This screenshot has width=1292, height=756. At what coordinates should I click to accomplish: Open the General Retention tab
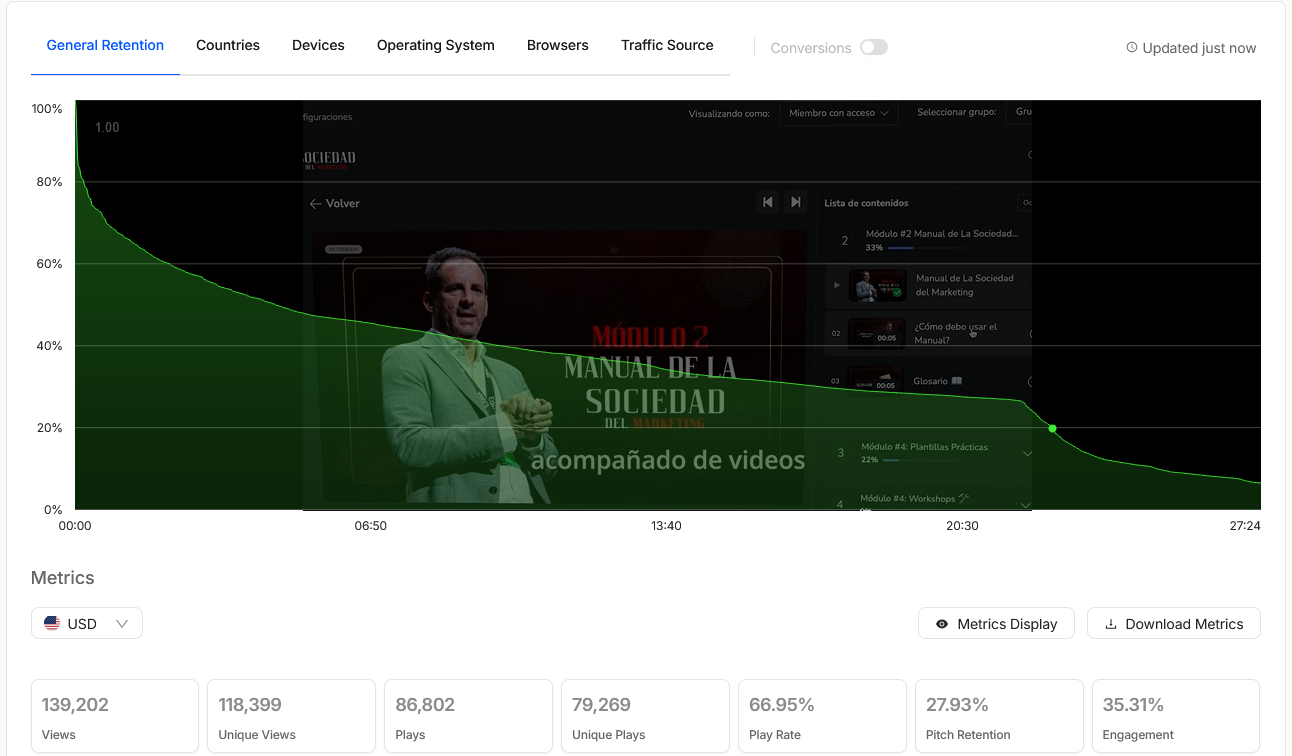pyautogui.click(x=105, y=45)
